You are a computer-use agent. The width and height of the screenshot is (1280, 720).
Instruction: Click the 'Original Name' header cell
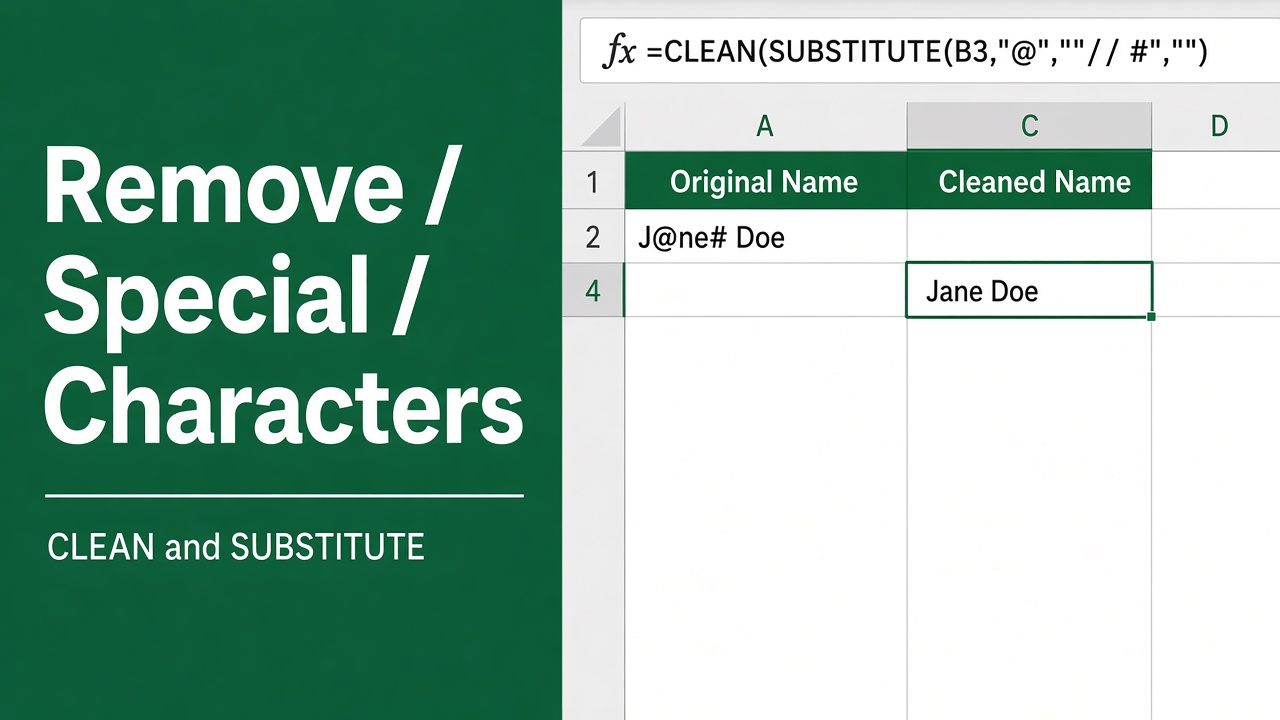click(x=765, y=181)
